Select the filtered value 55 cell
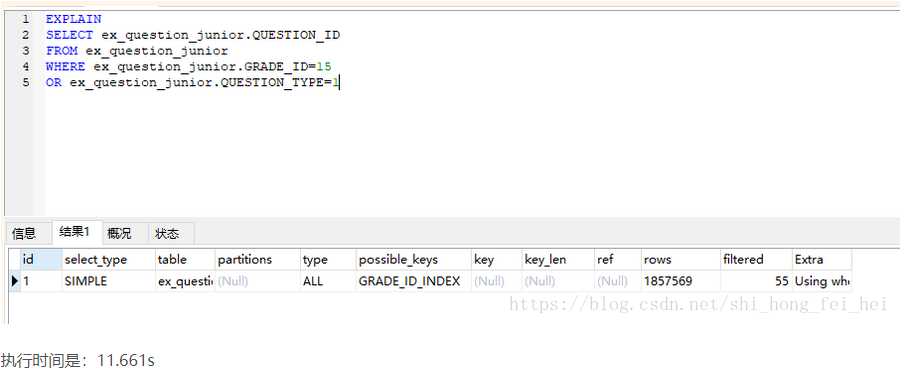Viewport: 906px width, 383px height. point(756,281)
